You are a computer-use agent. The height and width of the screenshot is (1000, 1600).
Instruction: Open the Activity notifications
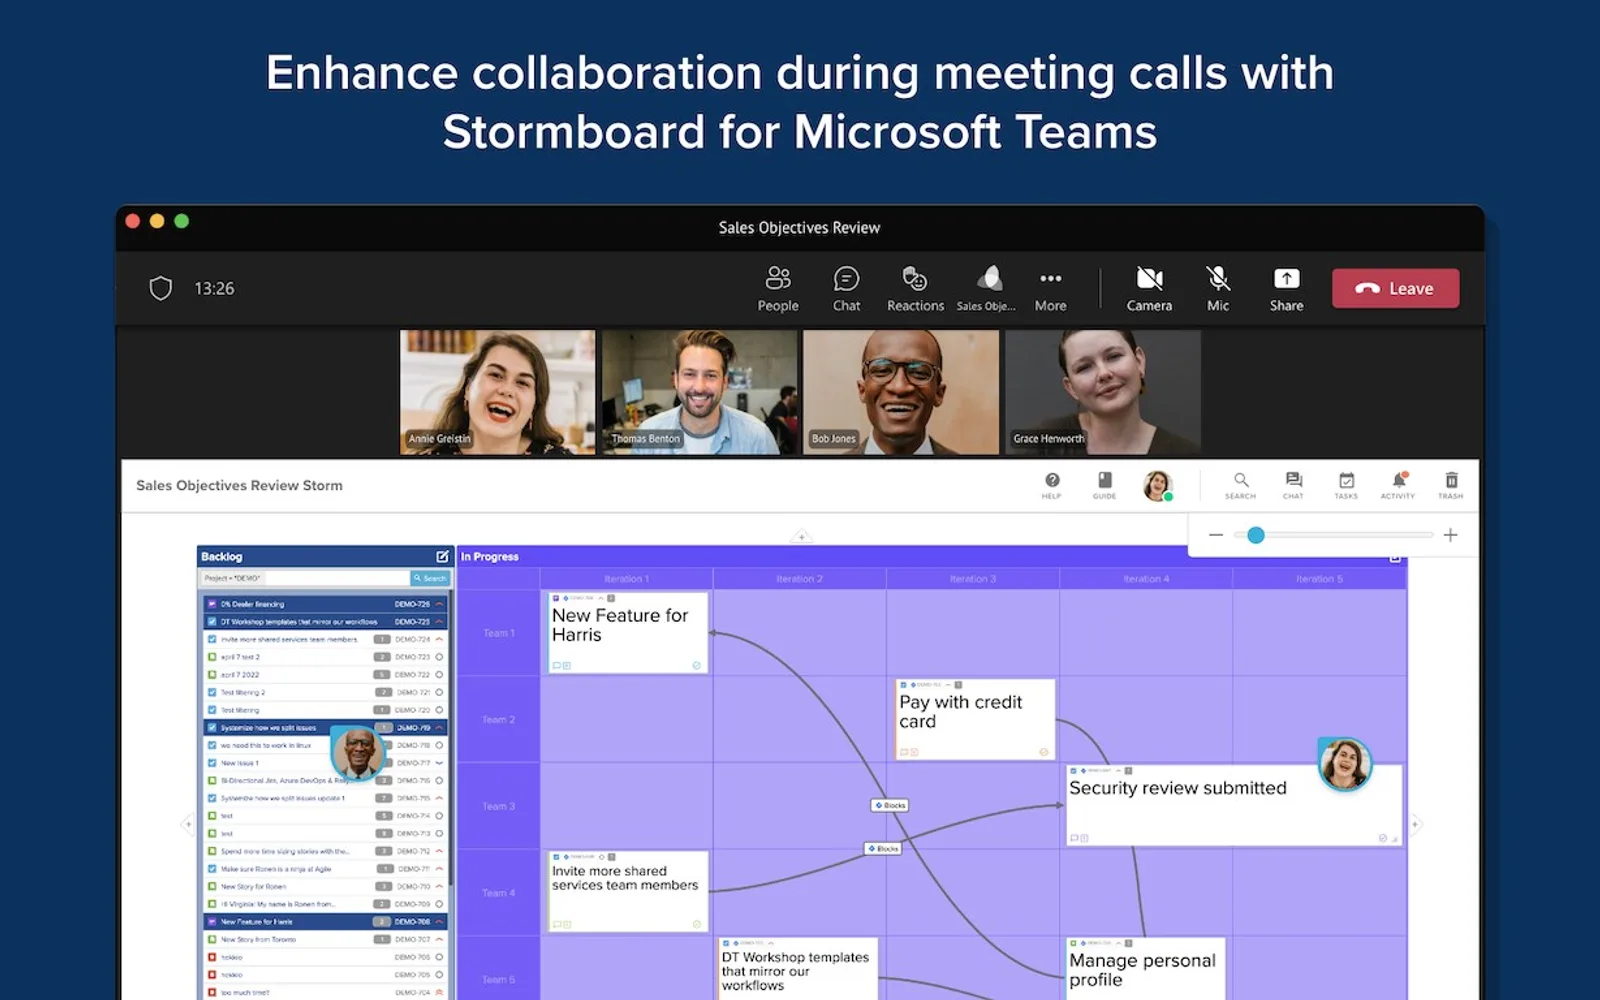(x=1398, y=485)
